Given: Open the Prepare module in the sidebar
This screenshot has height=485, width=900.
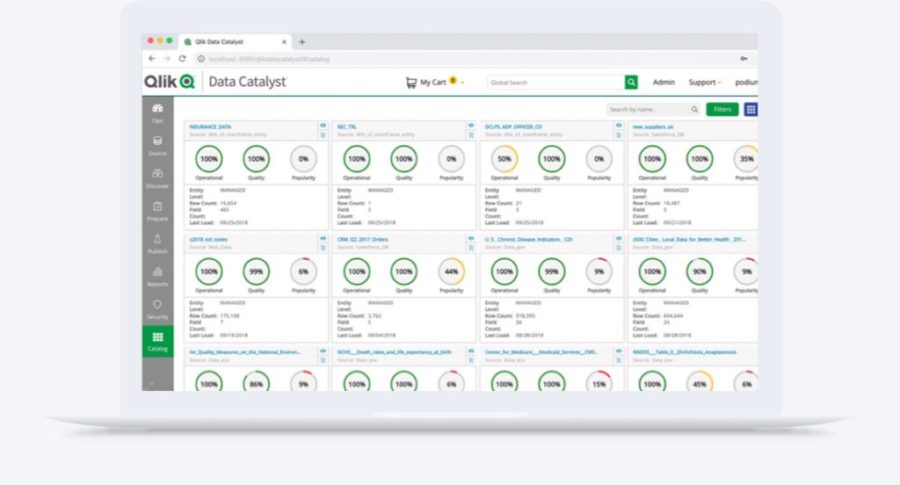Looking at the screenshot, I should 157,211.
